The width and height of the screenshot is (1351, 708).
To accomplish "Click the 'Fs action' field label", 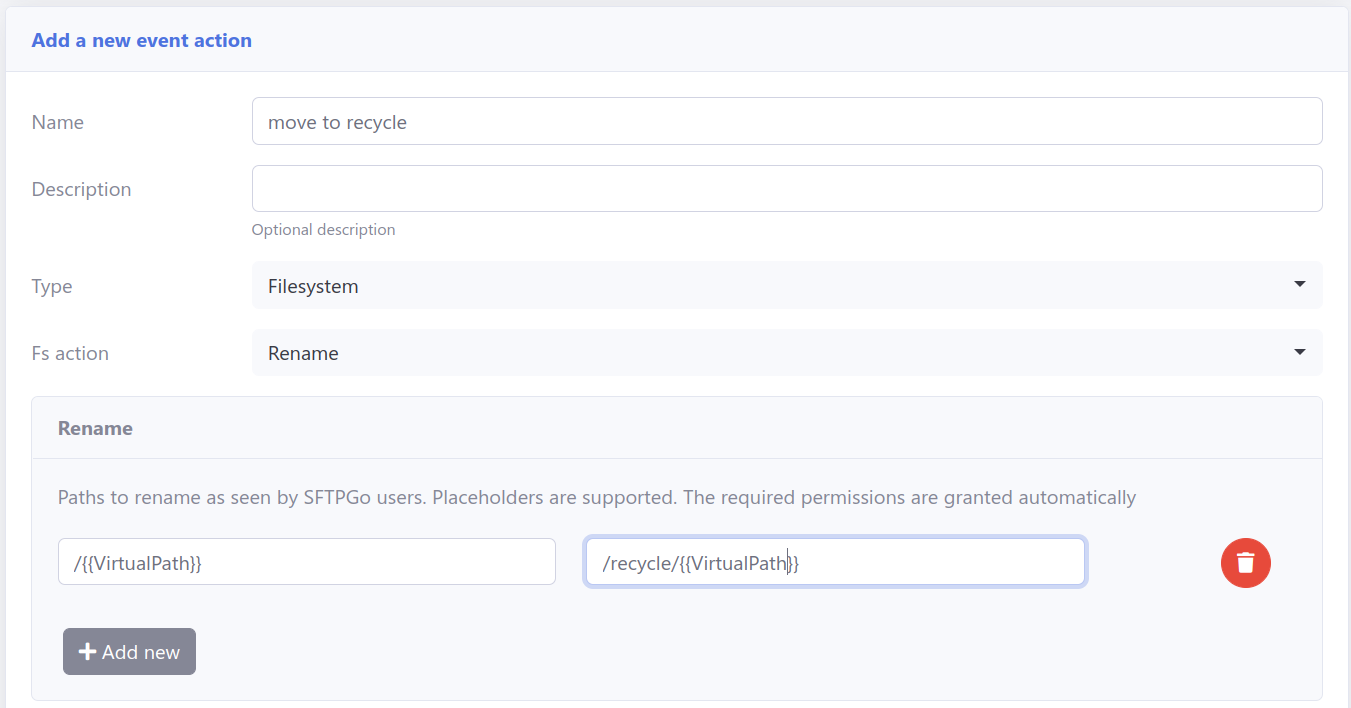I will 70,353.
